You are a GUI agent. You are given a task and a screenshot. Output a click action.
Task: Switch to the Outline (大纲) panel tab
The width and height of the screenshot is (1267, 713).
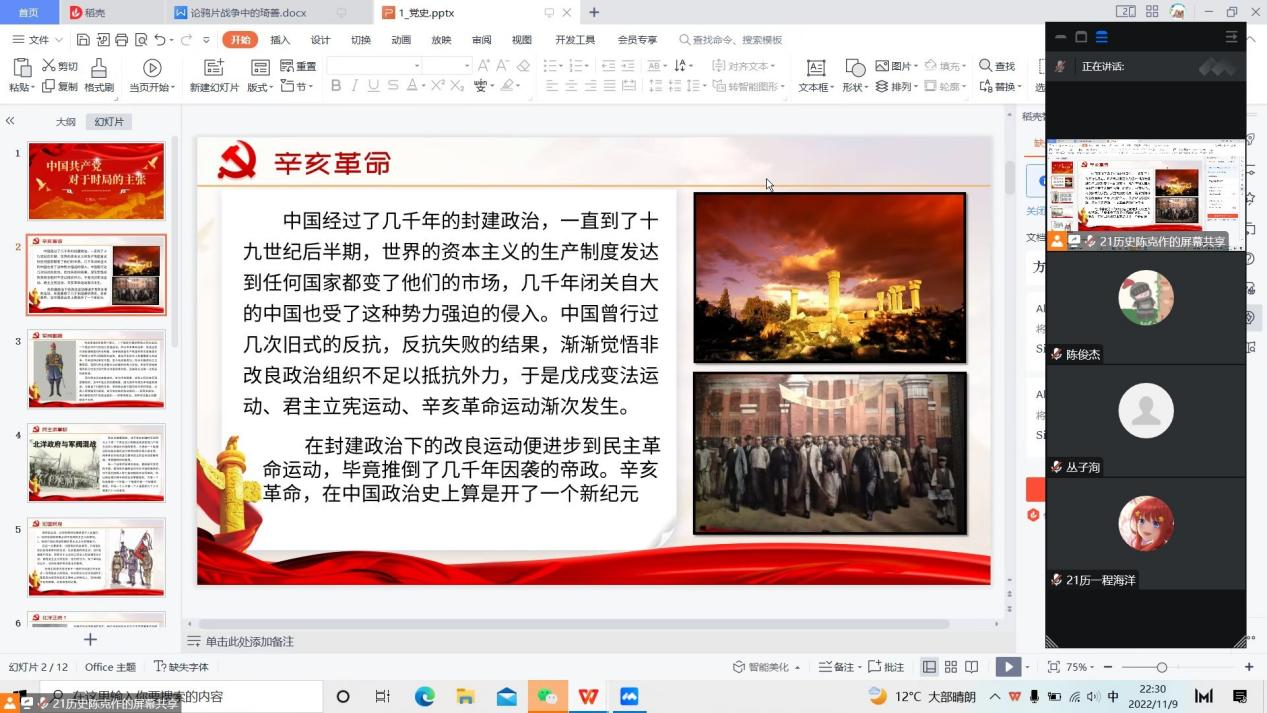(x=66, y=121)
